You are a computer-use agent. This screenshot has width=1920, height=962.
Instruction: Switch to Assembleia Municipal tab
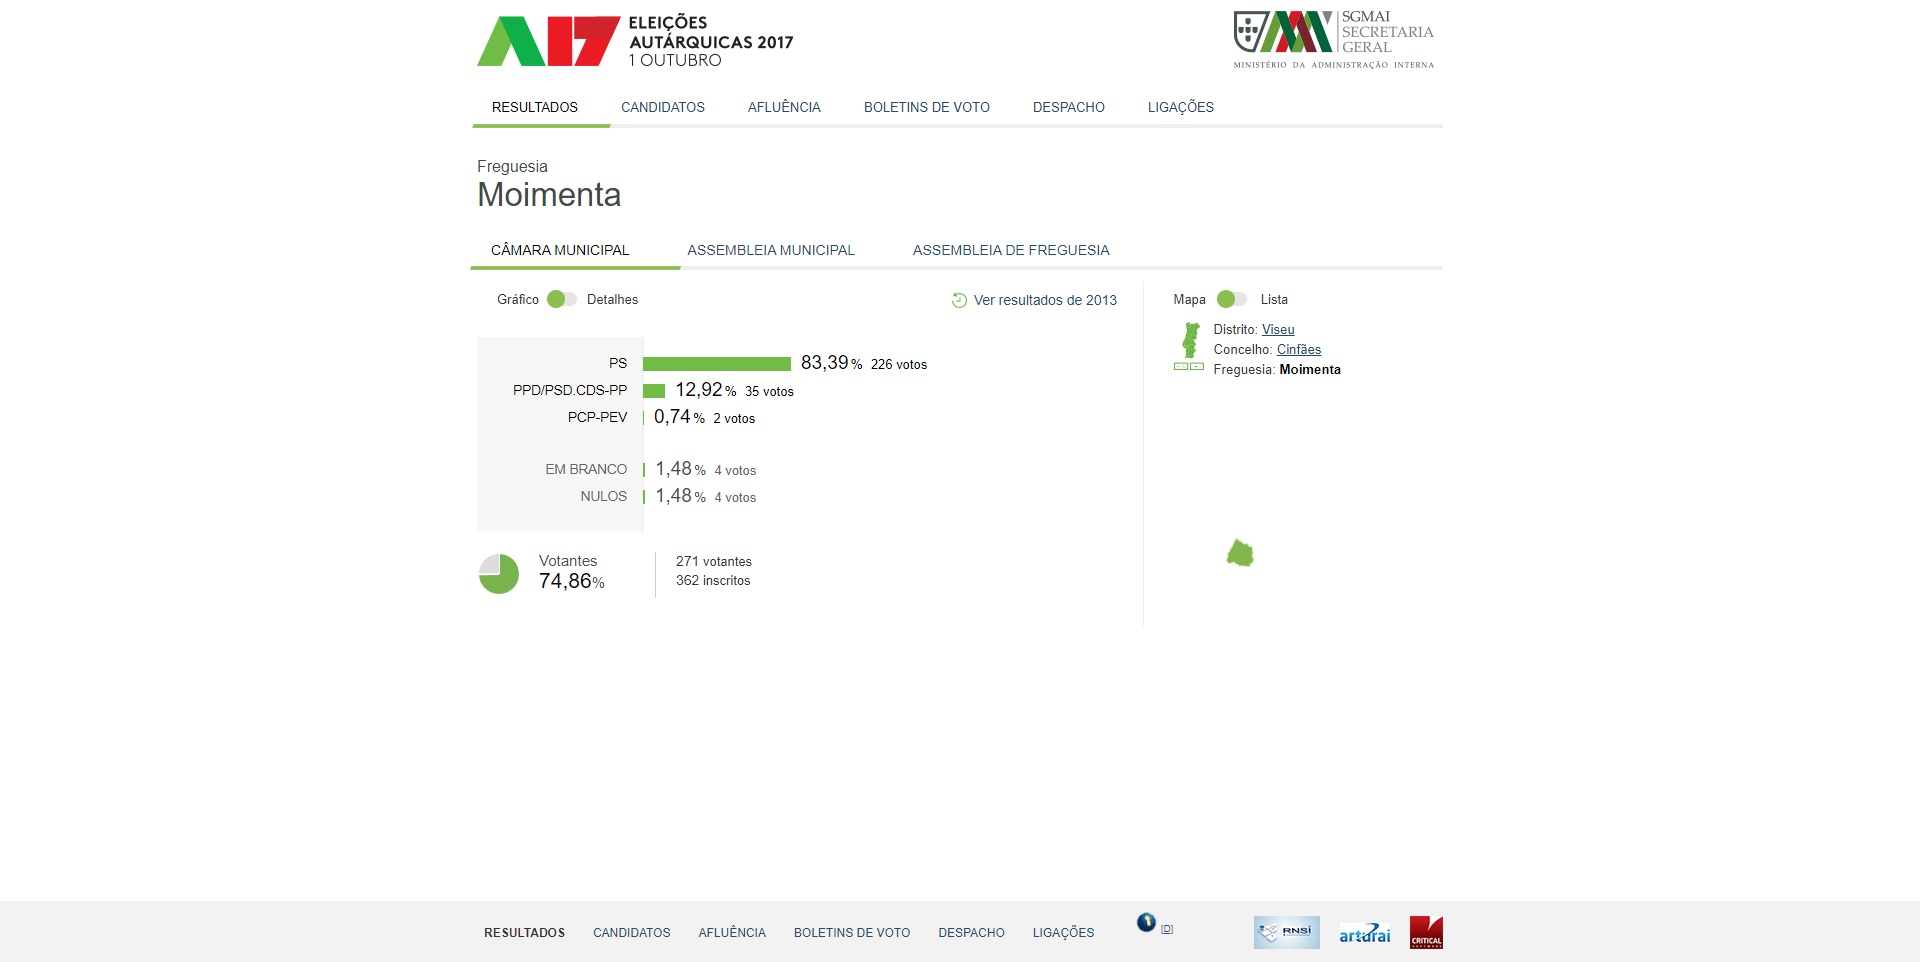point(770,250)
